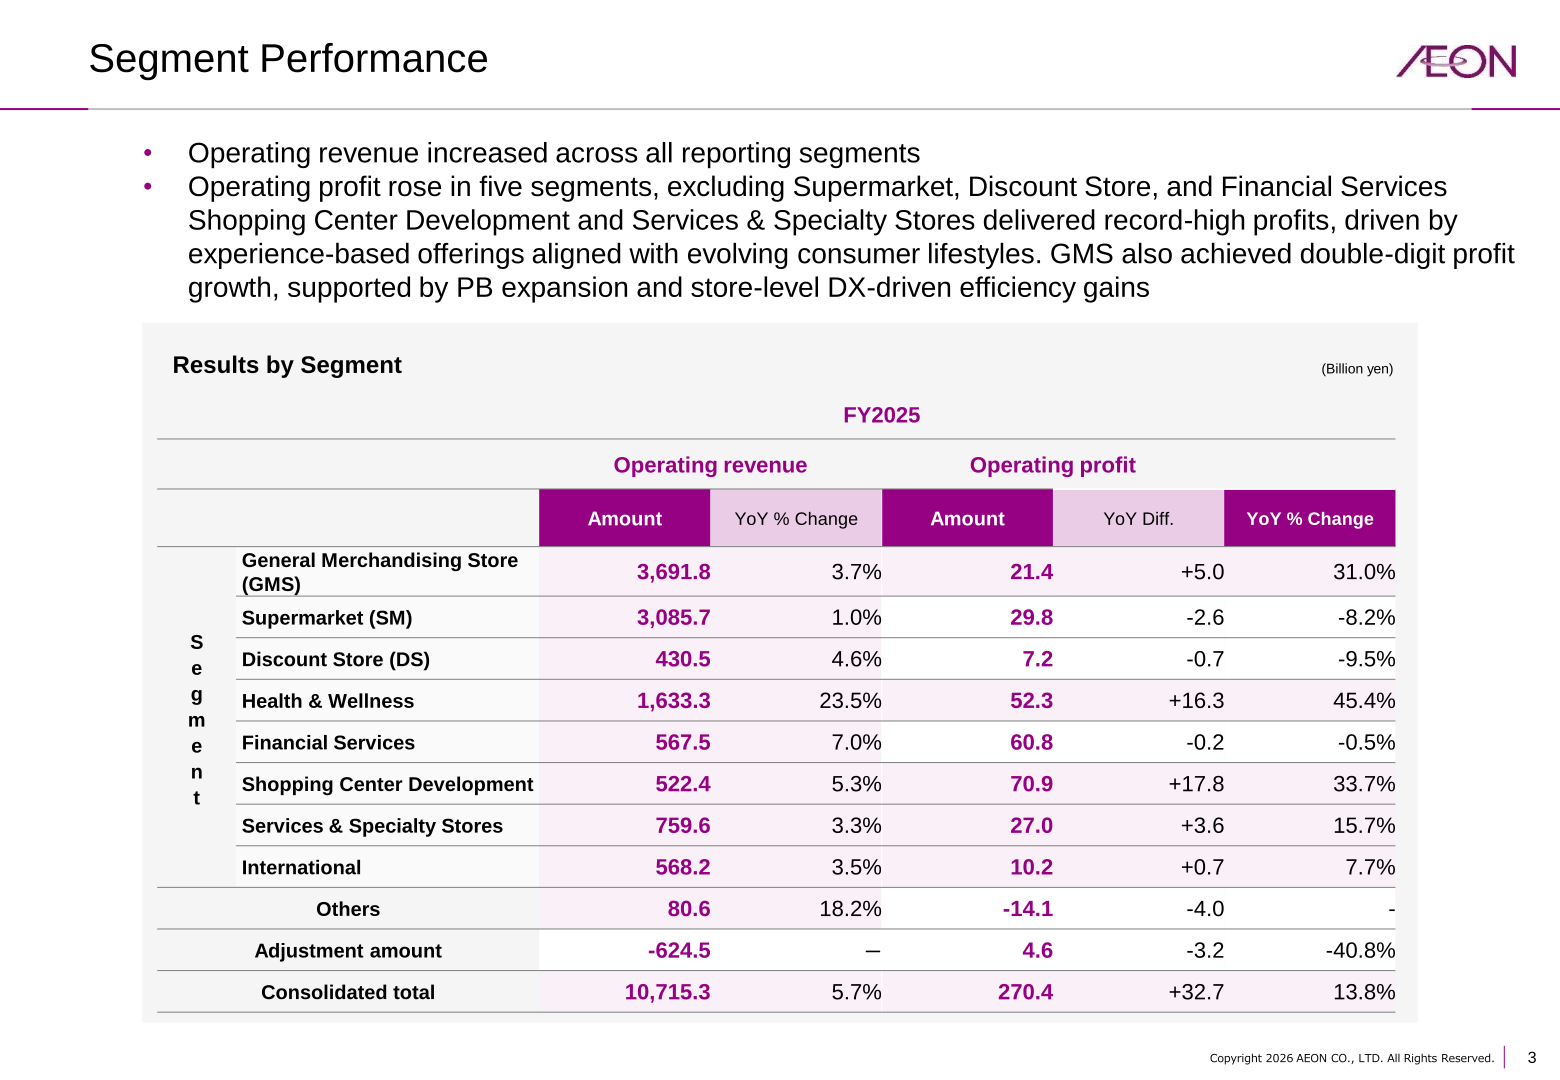Select Financial Services profit 60.8
The image size is (1560, 1080).
(x=1031, y=743)
